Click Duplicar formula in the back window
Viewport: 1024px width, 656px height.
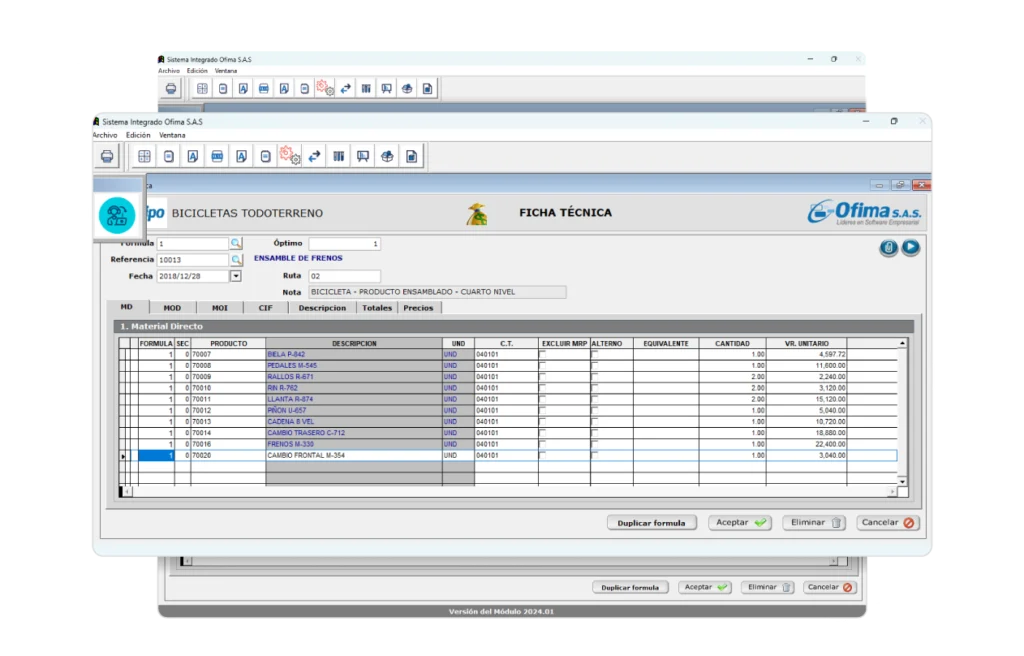point(630,587)
